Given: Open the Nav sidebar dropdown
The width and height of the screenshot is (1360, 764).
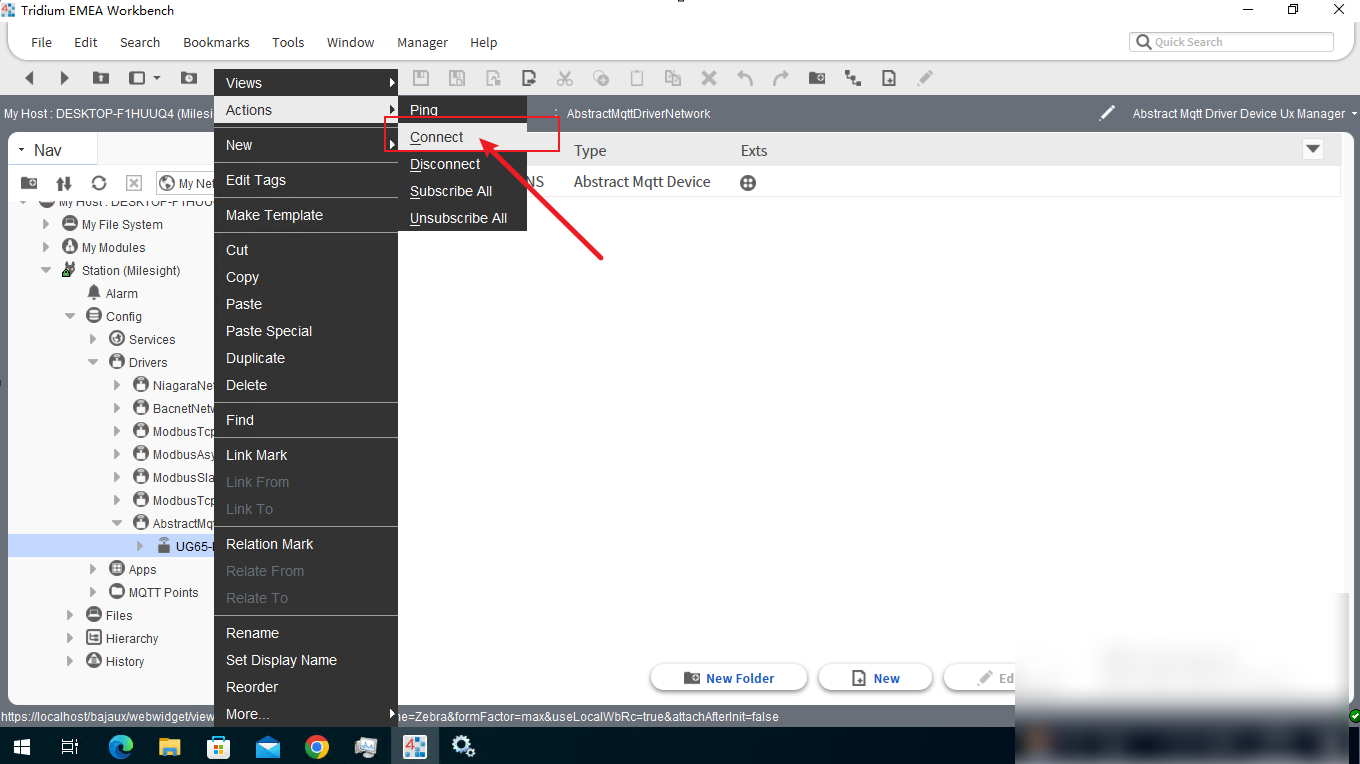Looking at the screenshot, I should click(x=22, y=150).
